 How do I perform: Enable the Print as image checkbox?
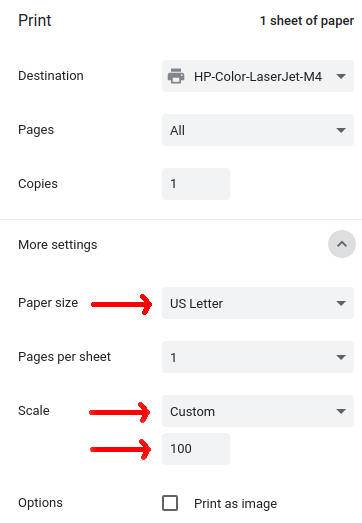(170, 503)
